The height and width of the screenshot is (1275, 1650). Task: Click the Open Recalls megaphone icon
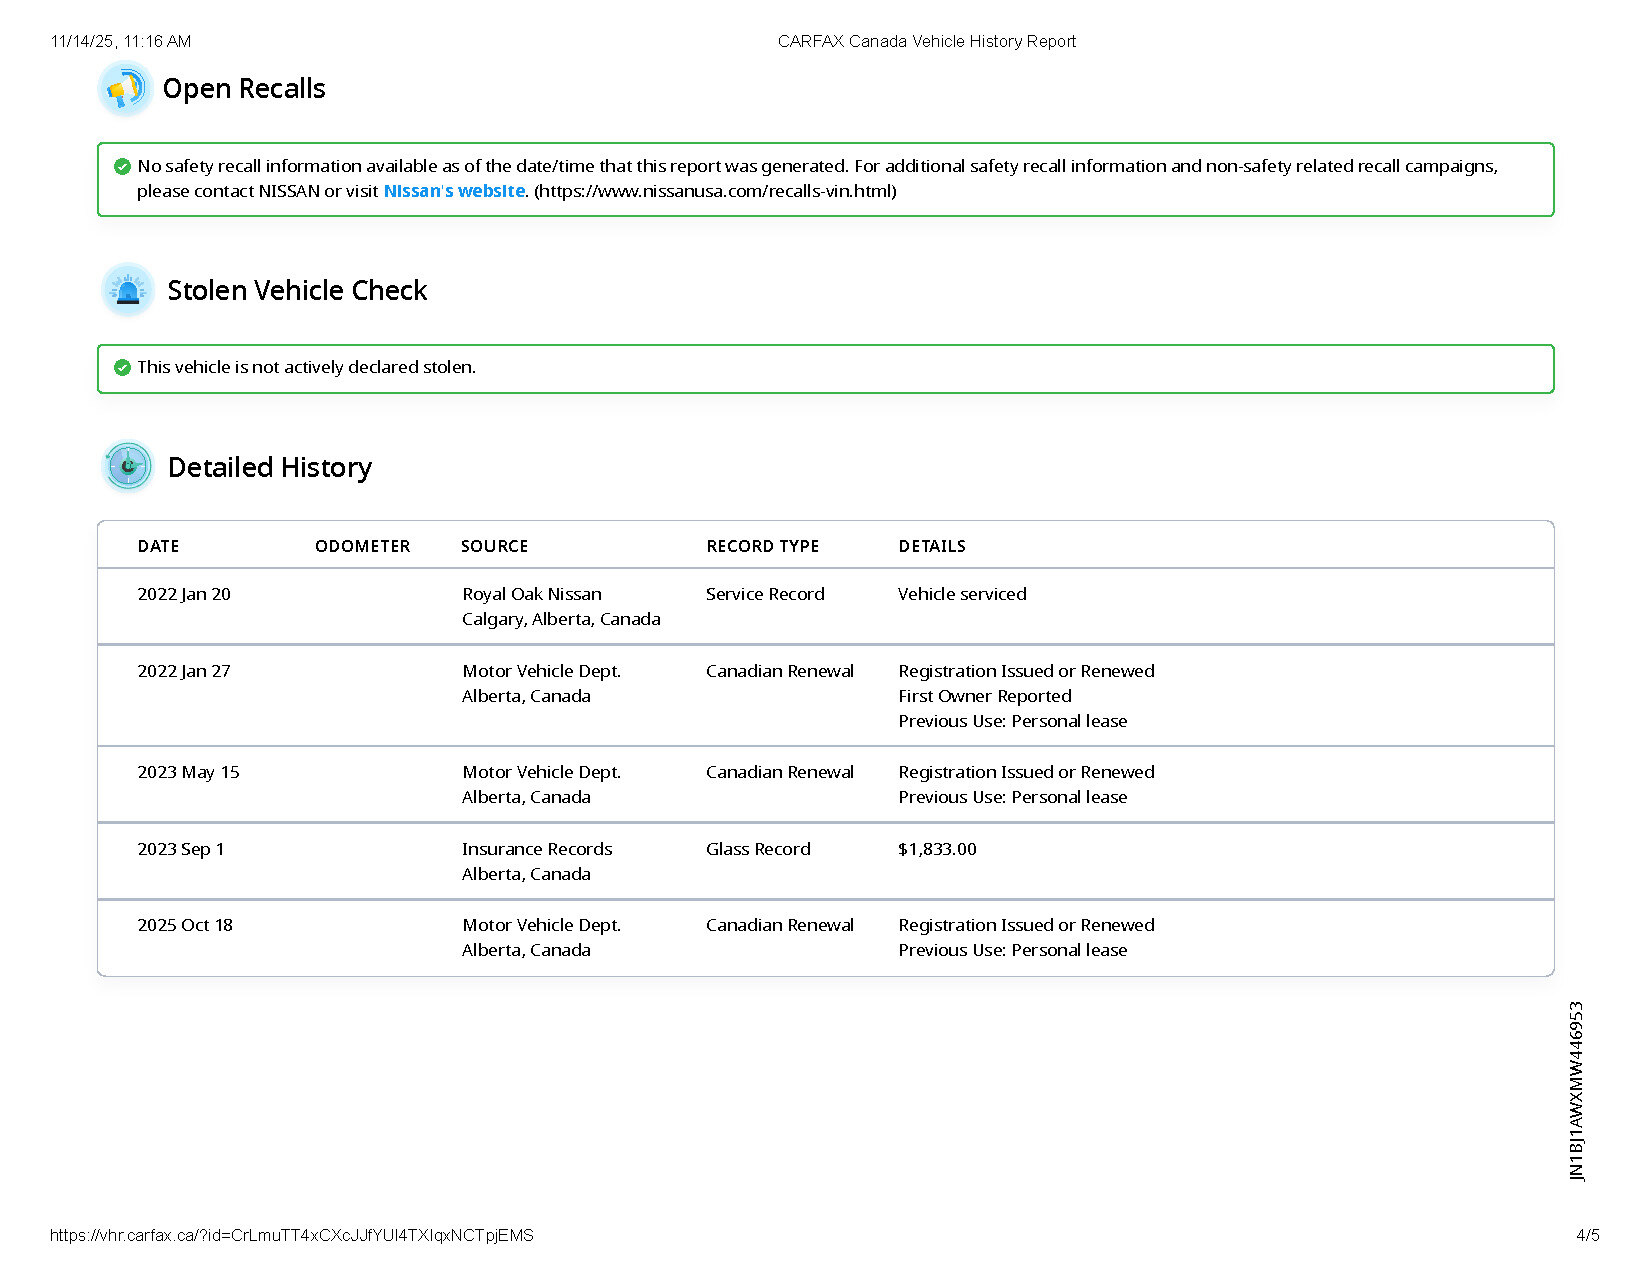[125, 89]
